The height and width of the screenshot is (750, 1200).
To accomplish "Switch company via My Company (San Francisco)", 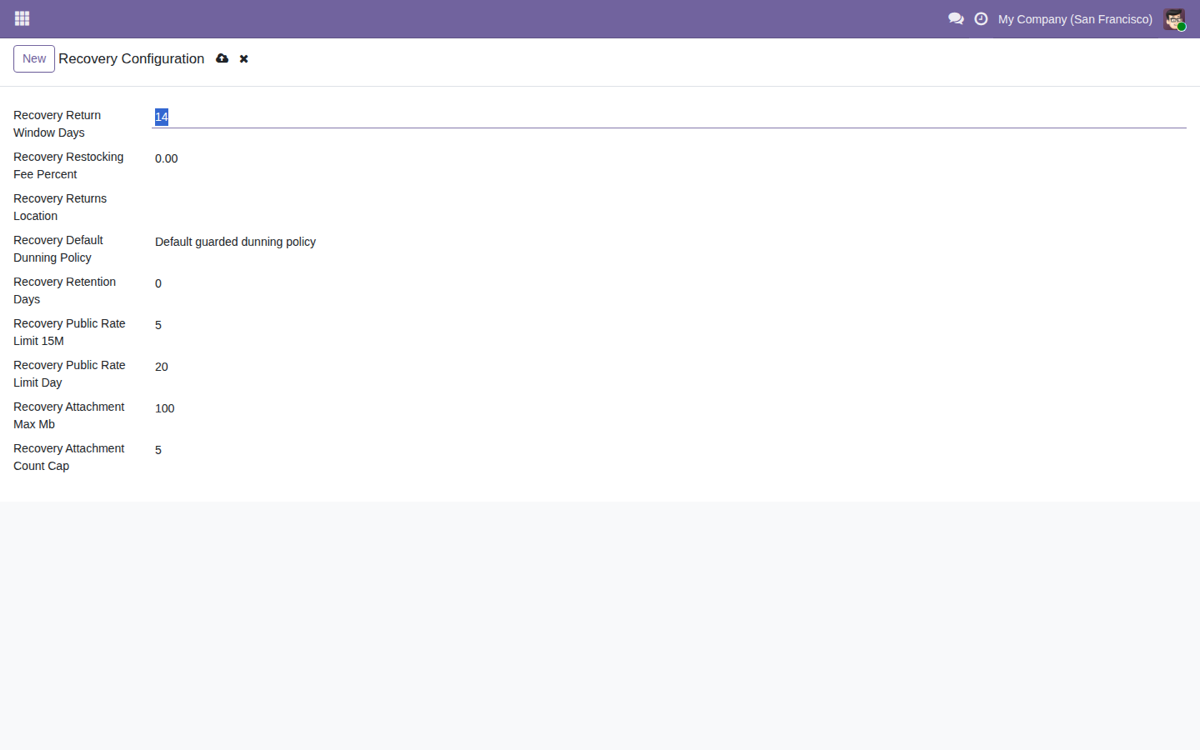I will coord(1075,19).
